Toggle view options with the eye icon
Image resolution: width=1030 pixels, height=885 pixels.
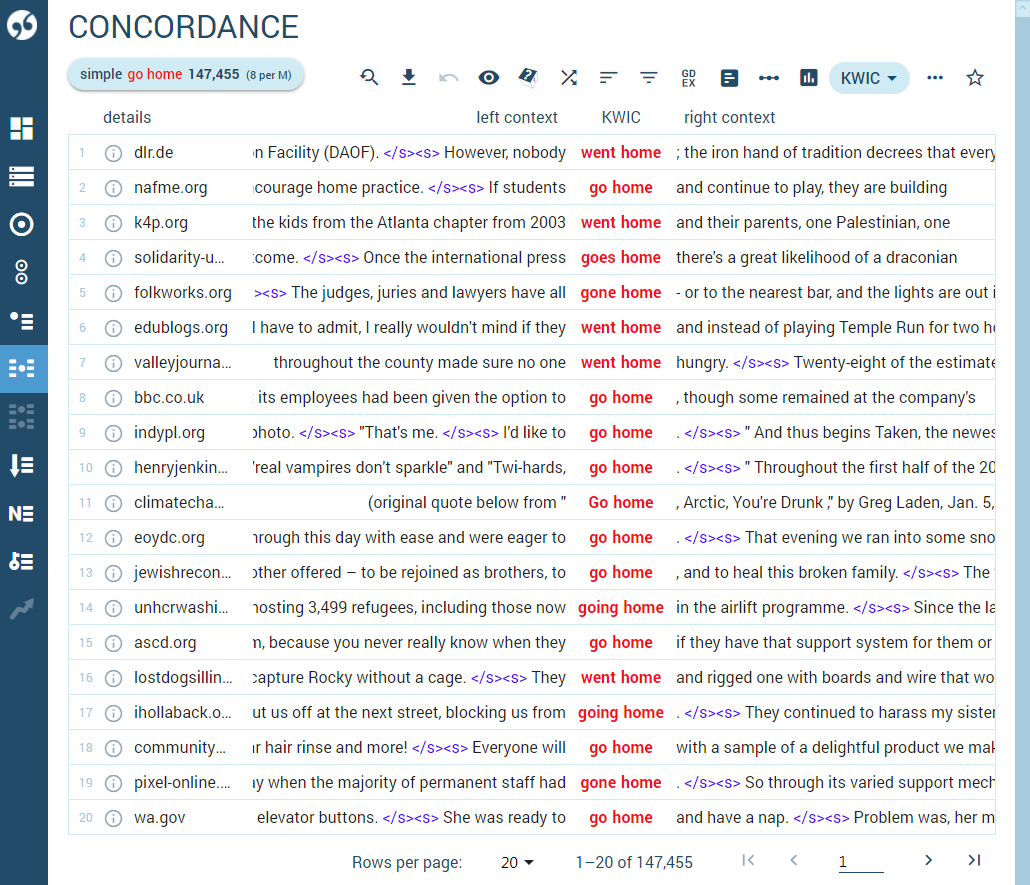pyautogui.click(x=489, y=77)
